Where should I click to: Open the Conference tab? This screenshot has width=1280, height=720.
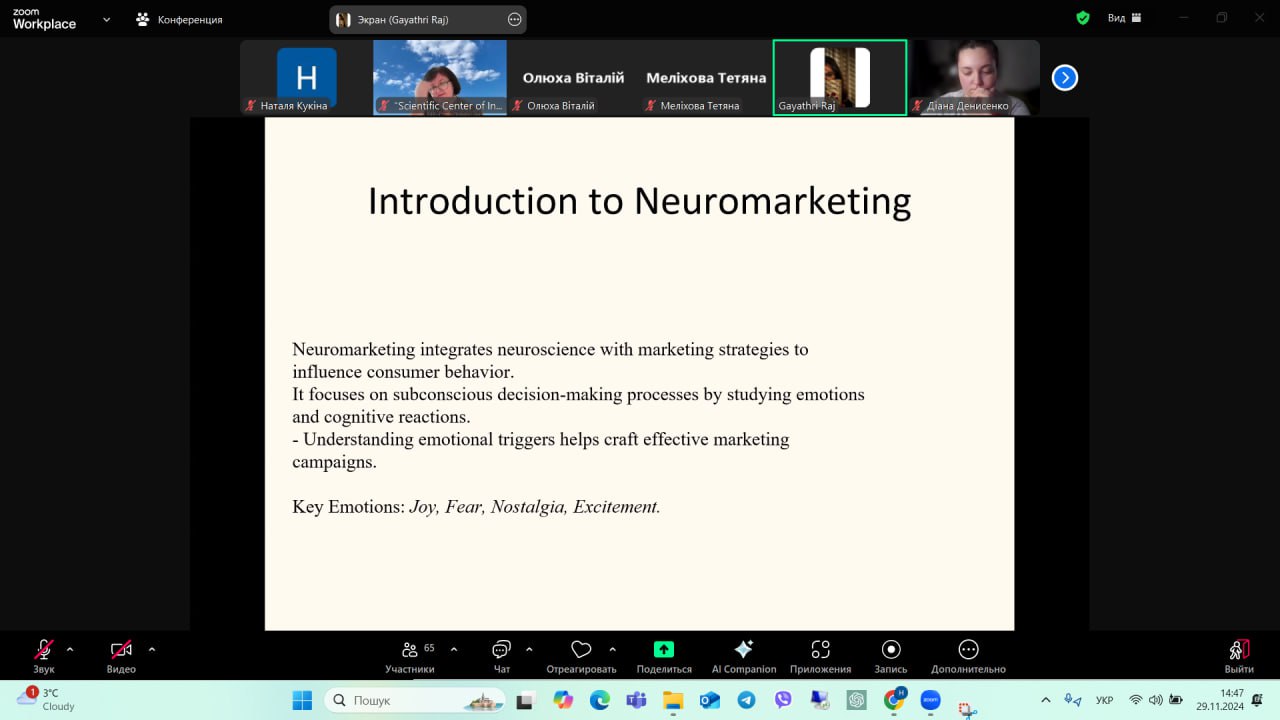(180, 19)
